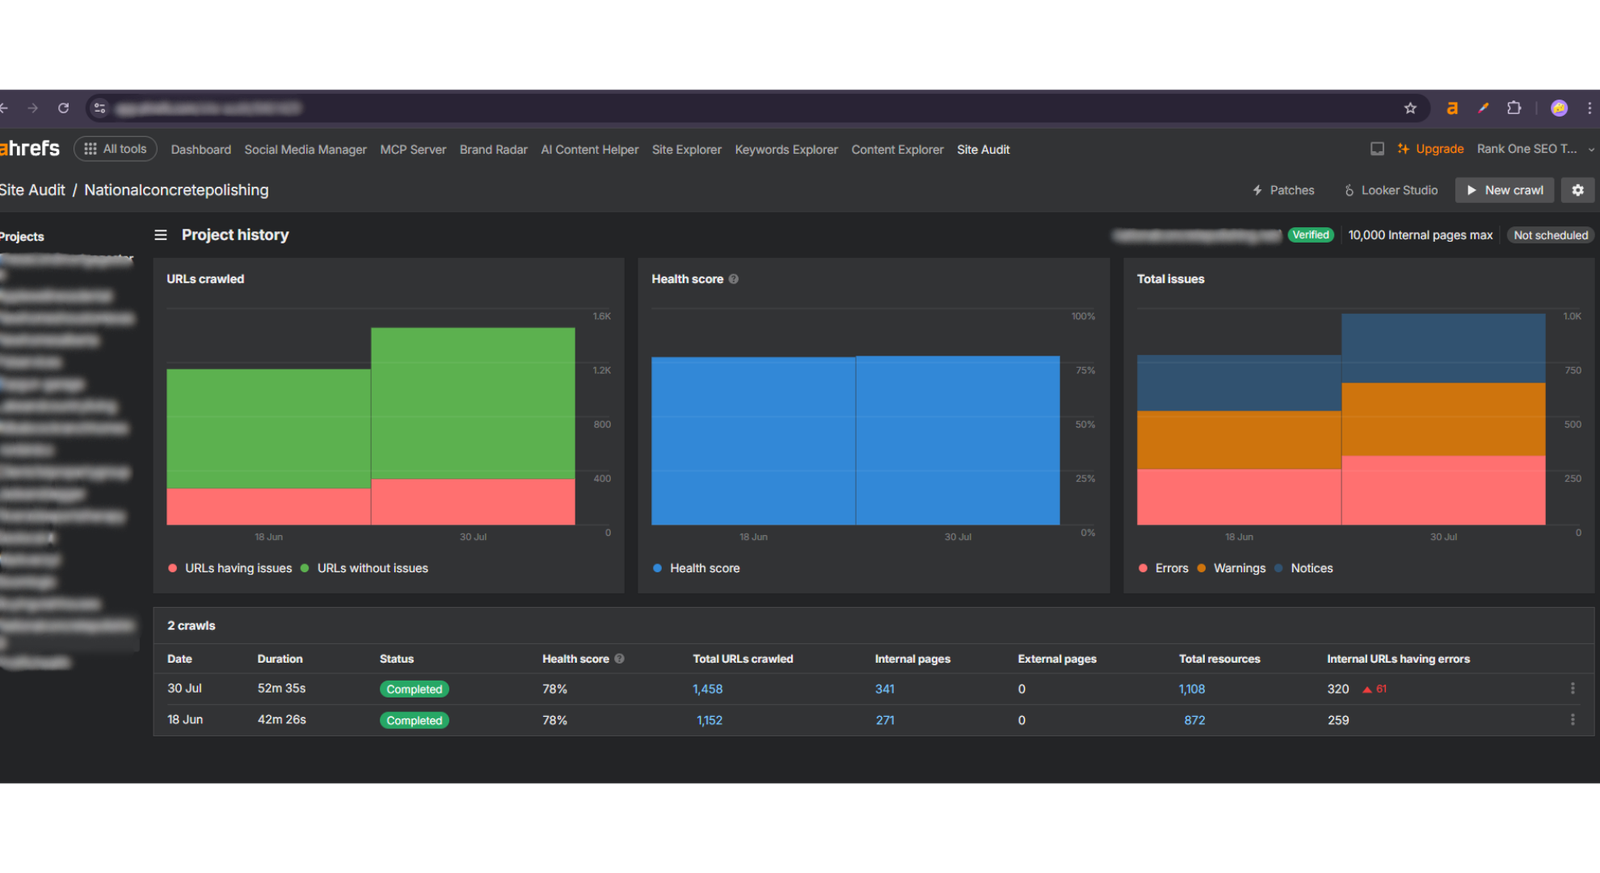Open Keywords Explorer from top navigation
Viewport: 1600px width, 873px height.
(786, 150)
